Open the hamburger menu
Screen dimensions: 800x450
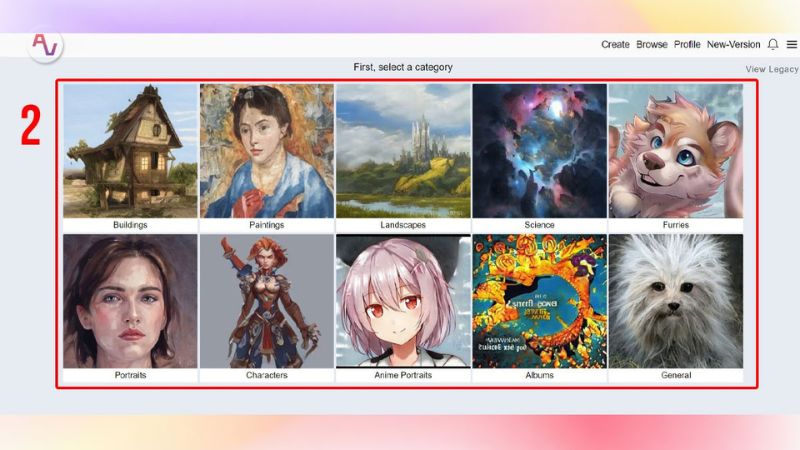tap(791, 45)
